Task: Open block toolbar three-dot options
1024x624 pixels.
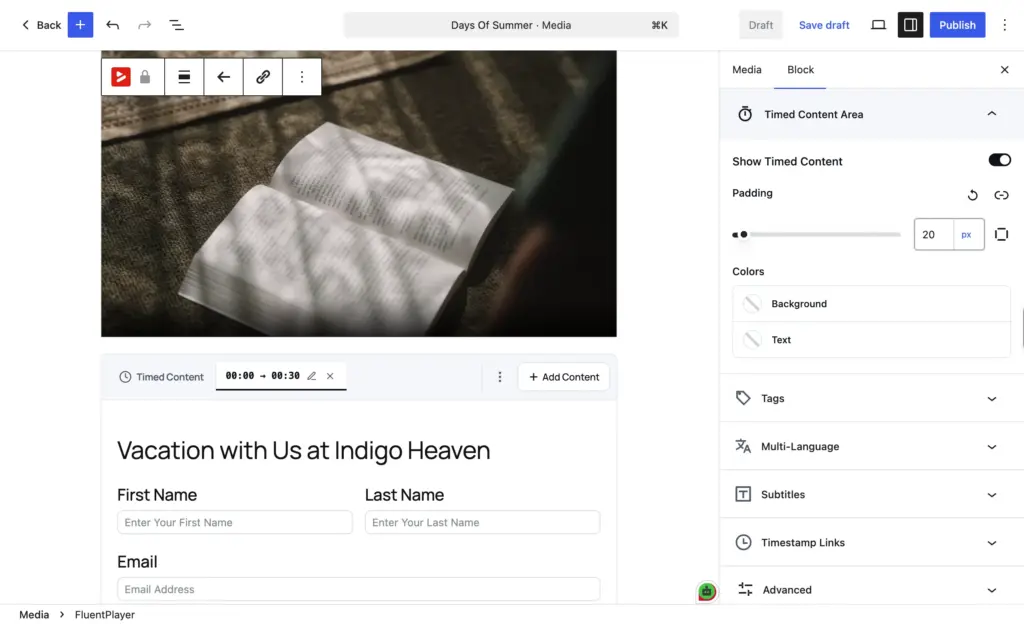Action: pyautogui.click(x=302, y=77)
